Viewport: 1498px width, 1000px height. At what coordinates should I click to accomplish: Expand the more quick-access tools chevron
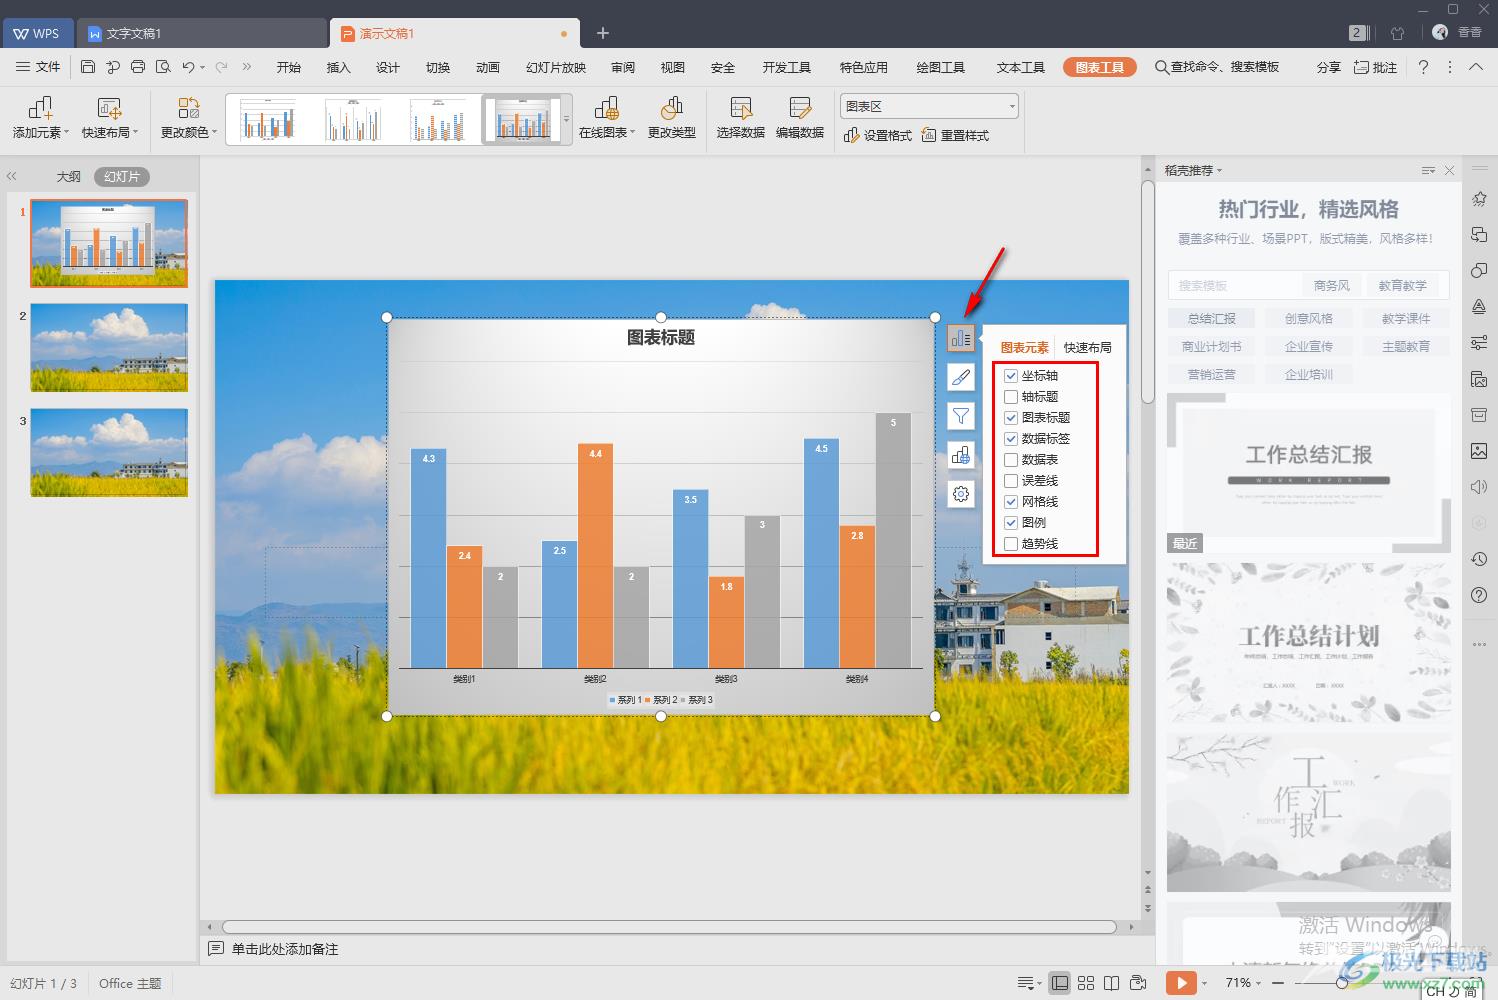click(x=246, y=67)
